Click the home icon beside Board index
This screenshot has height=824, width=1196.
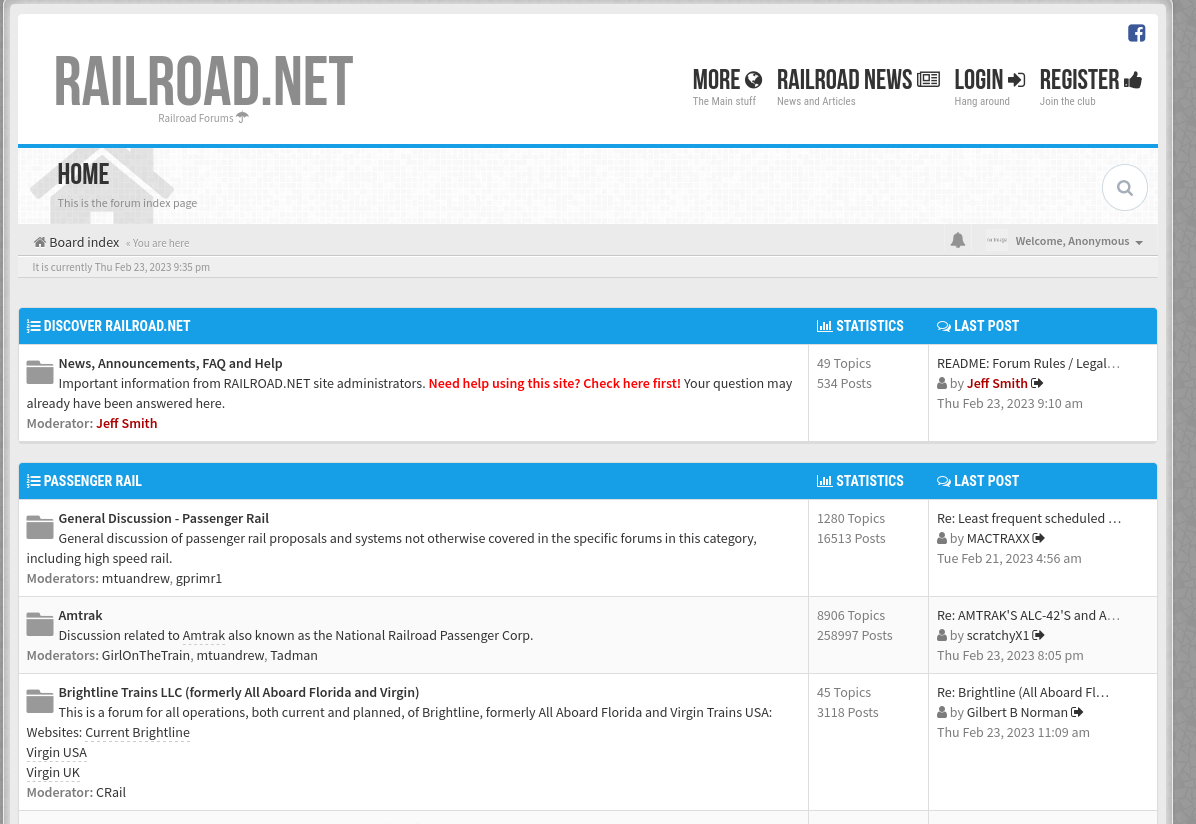[40, 242]
